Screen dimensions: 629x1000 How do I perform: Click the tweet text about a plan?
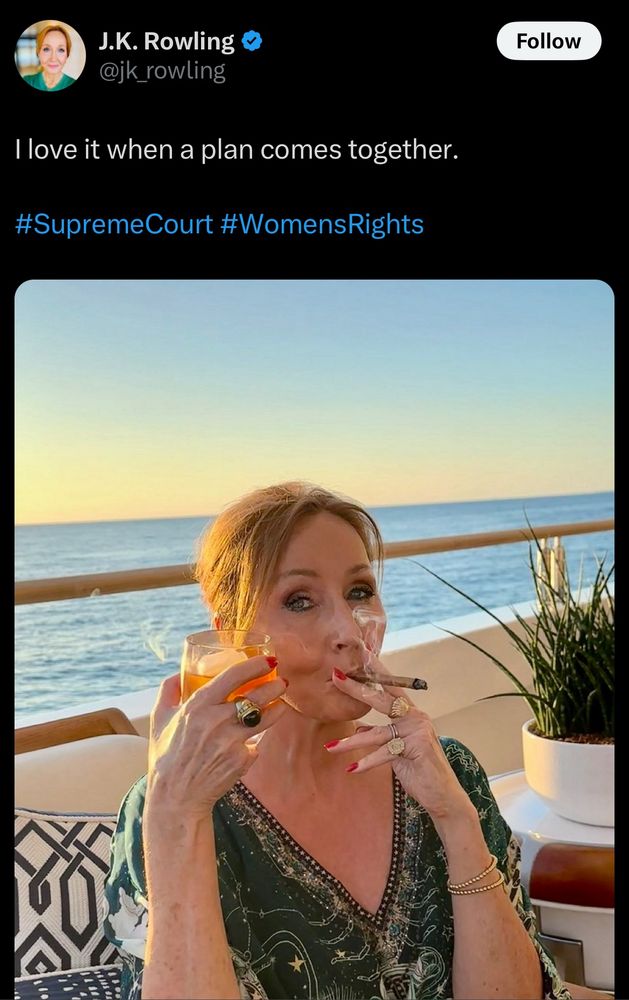pos(236,150)
